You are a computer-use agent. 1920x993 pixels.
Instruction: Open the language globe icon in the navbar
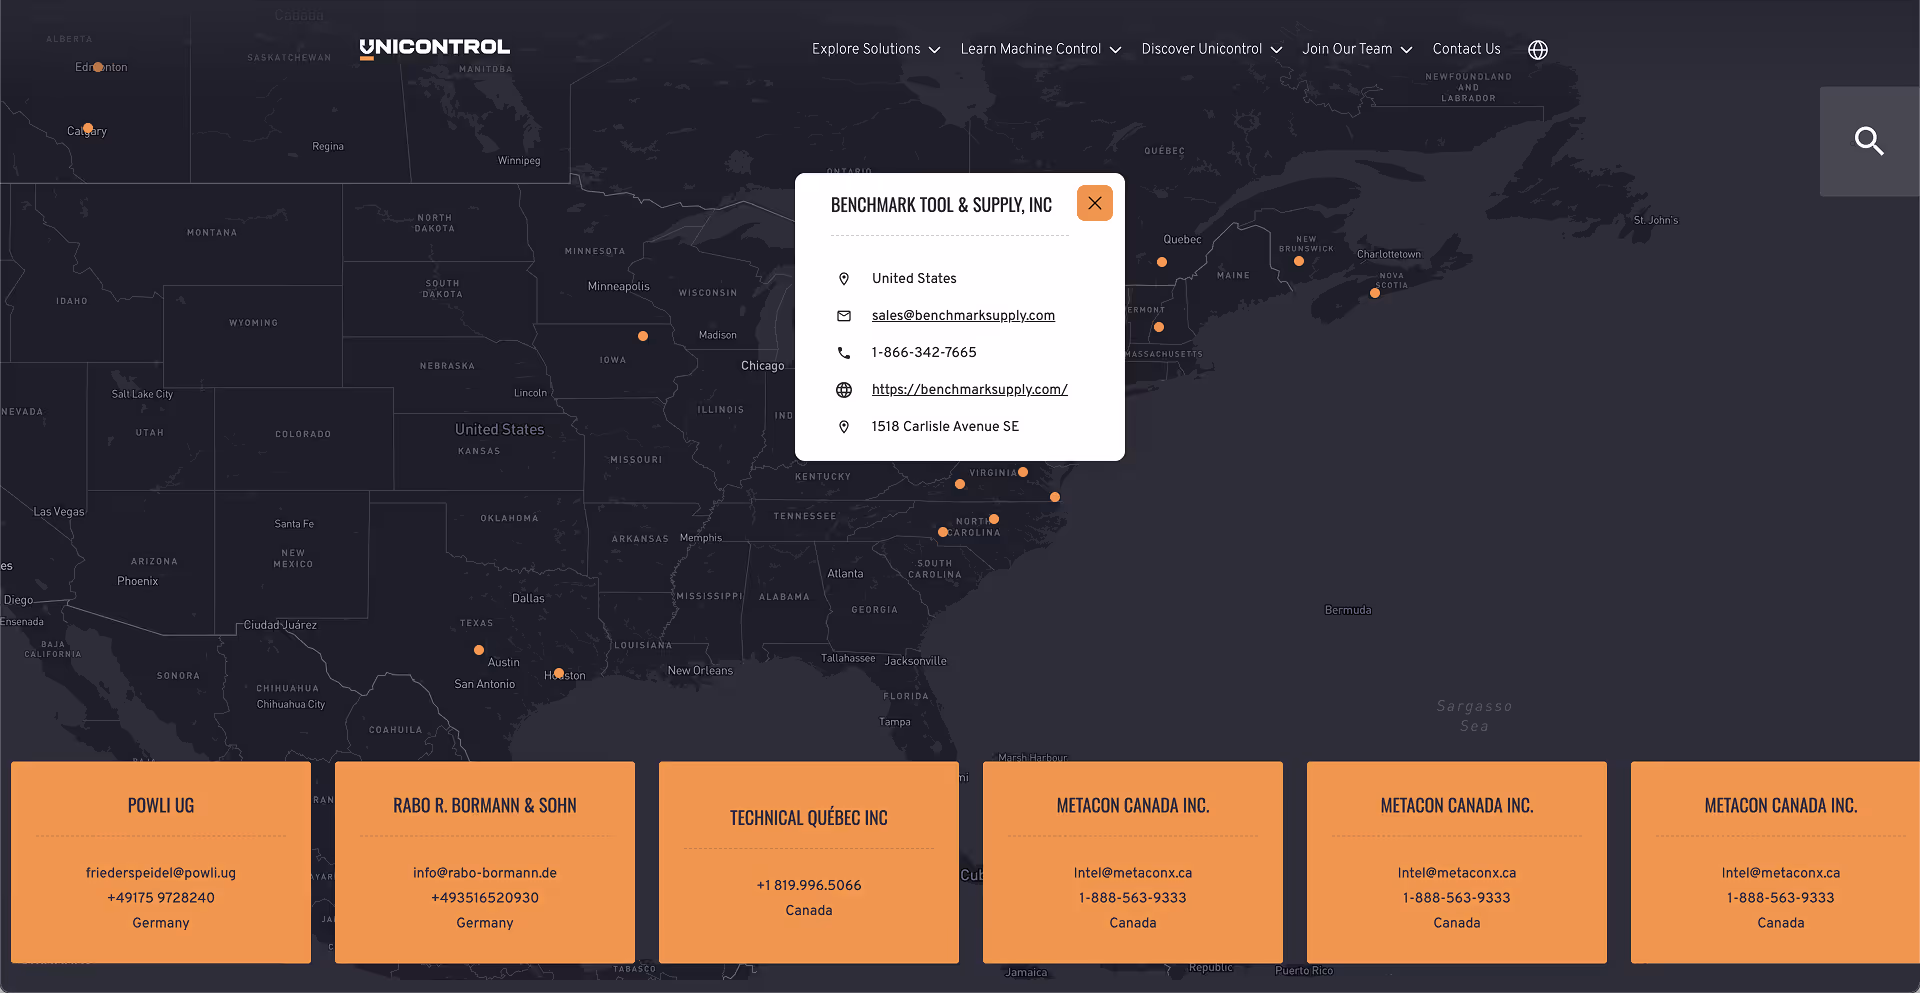click(x=1537, y=49)
